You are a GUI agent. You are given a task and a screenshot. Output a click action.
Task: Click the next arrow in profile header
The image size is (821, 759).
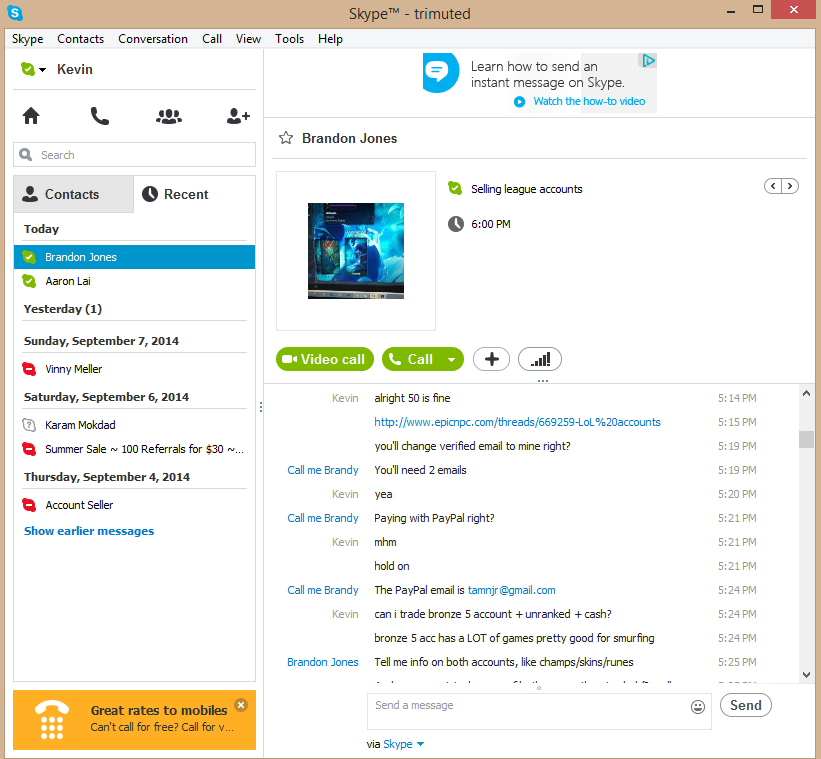(790, 186)
